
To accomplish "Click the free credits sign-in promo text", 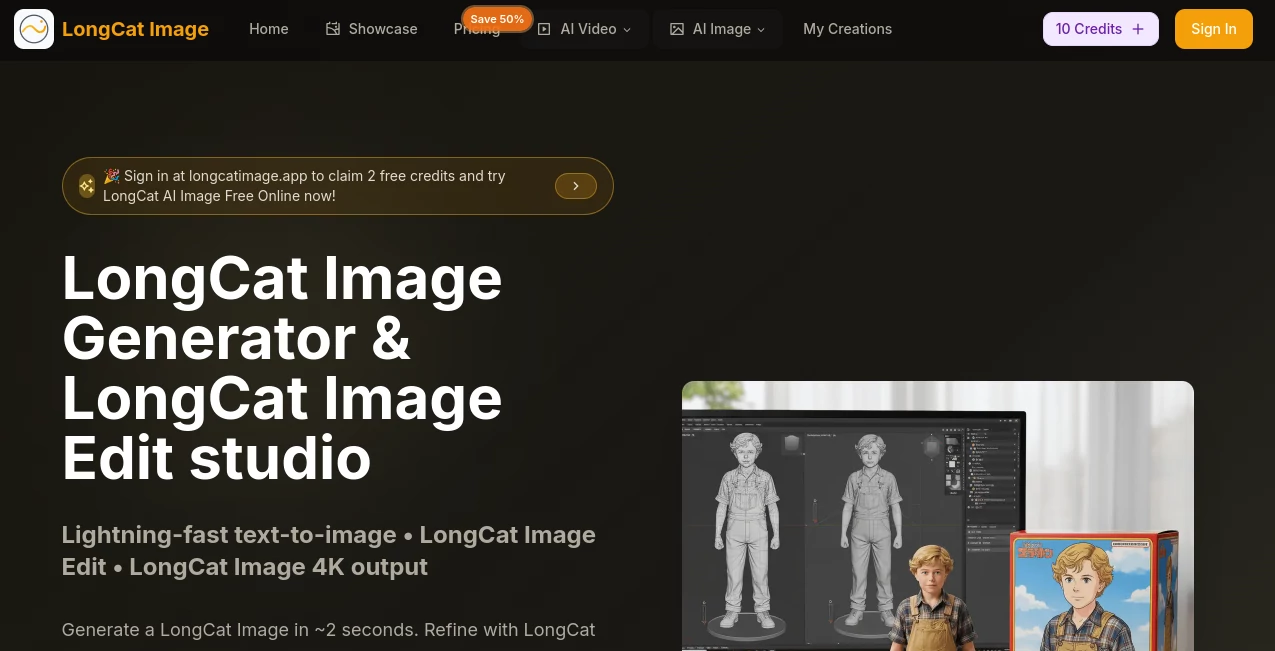I will coord(304,185).
